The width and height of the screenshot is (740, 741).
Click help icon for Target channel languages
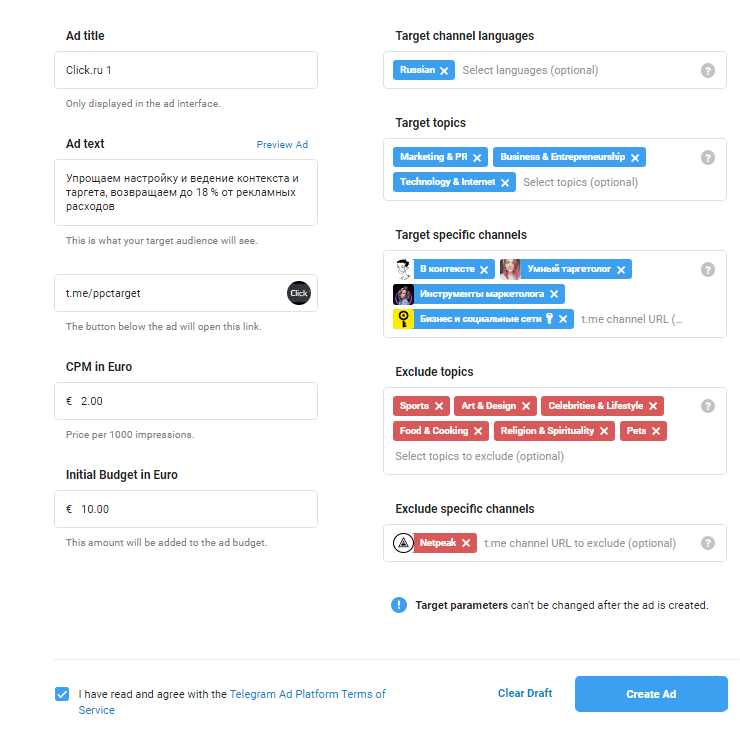click(x=708, y=71)
